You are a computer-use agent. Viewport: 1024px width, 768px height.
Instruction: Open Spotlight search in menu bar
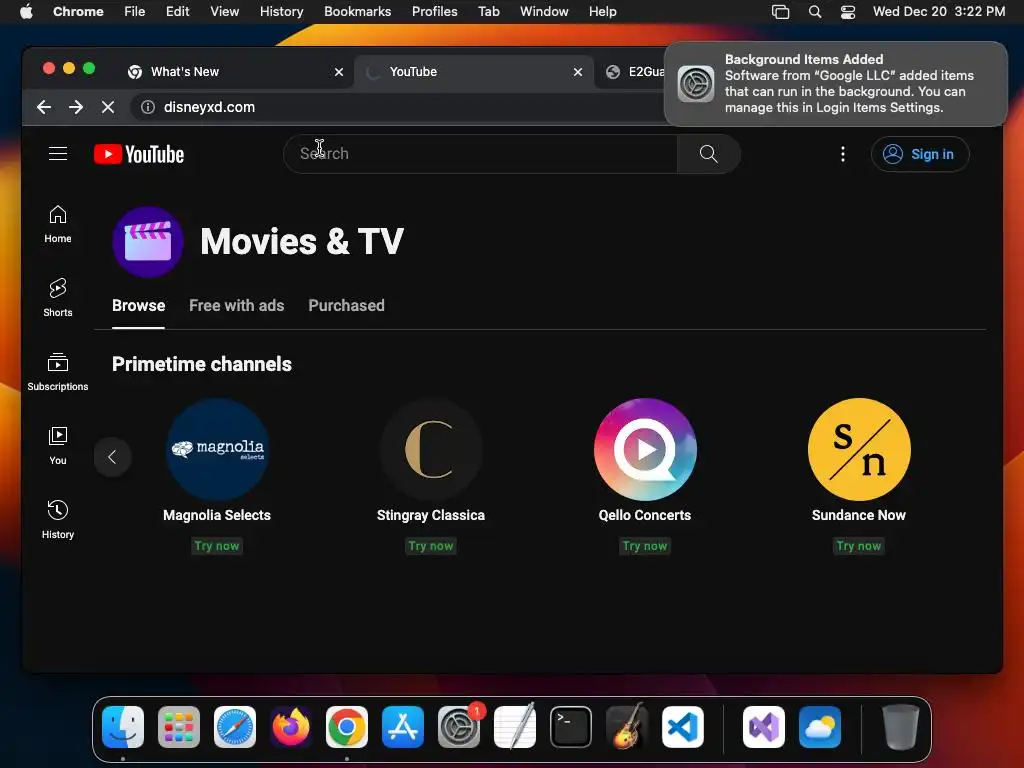pyautogui.click(x=814, y=12)
